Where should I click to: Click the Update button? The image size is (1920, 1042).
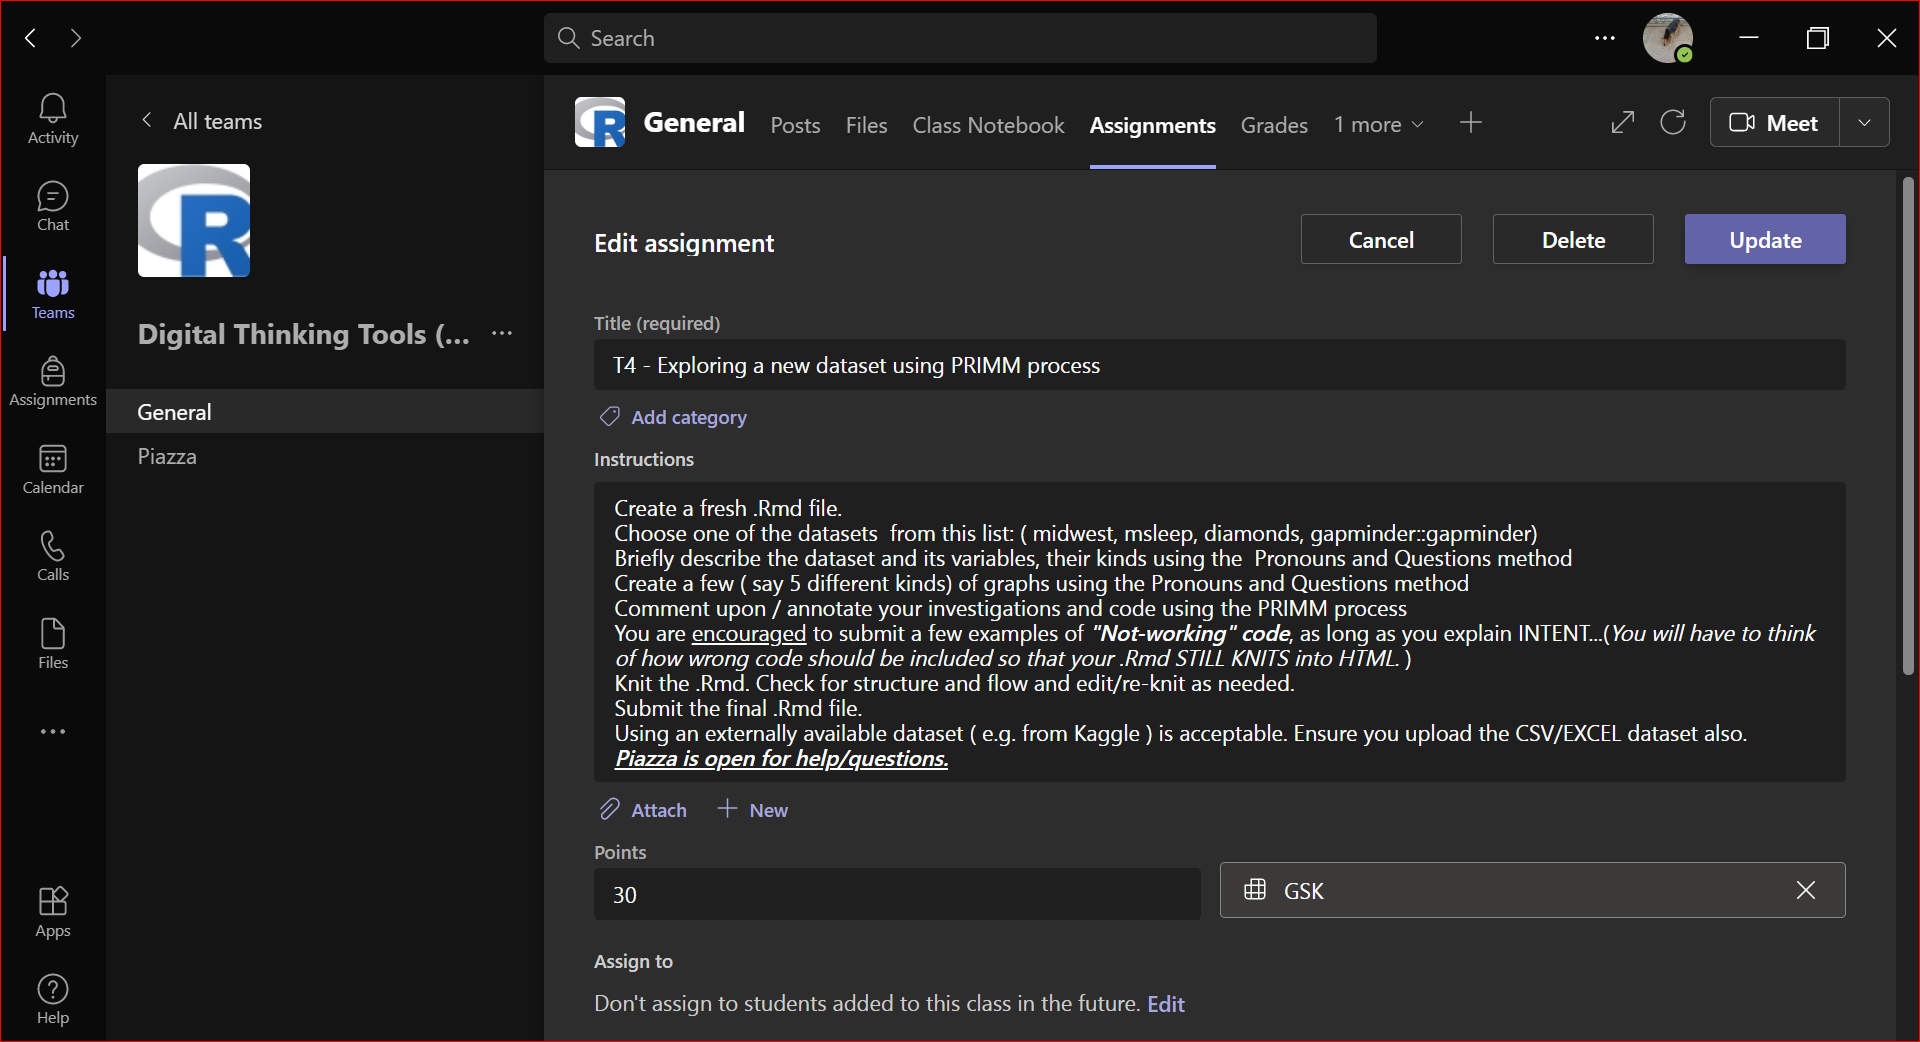click(x=1765, y=239)
